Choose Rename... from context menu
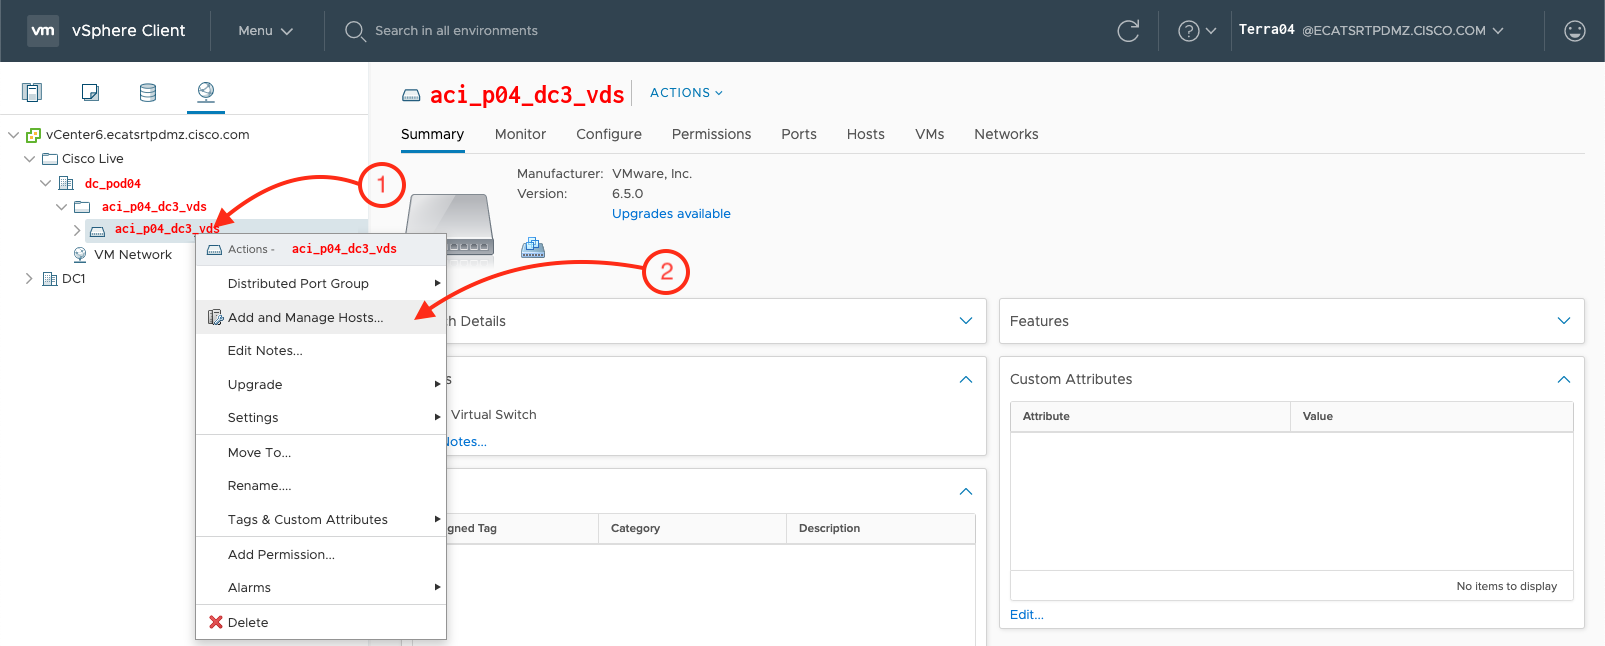 pyautogui.click(x=321, y=486)
